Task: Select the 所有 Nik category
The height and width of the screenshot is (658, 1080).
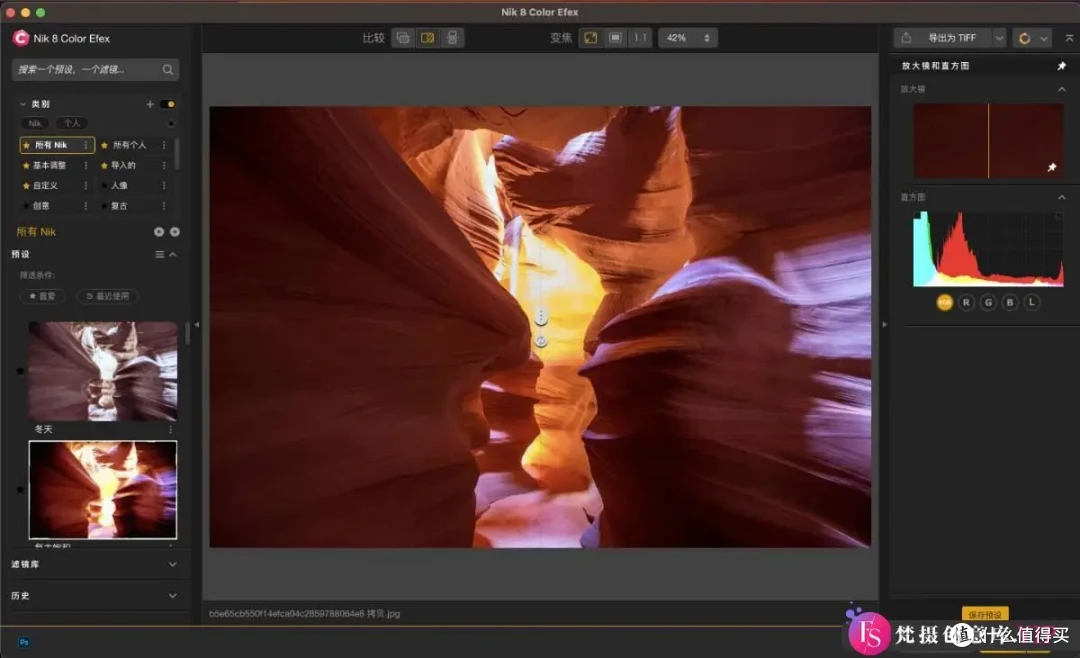Action: [57, 145]
